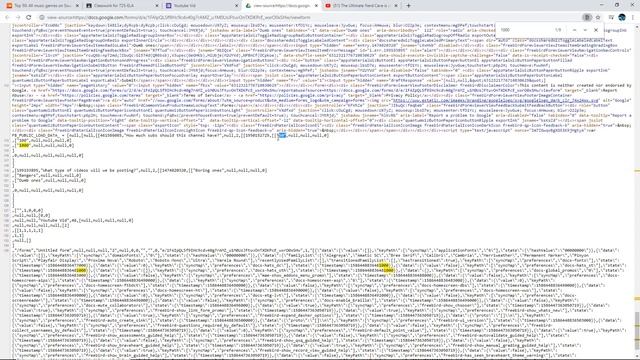Reload the view-source page

point(29,18)
